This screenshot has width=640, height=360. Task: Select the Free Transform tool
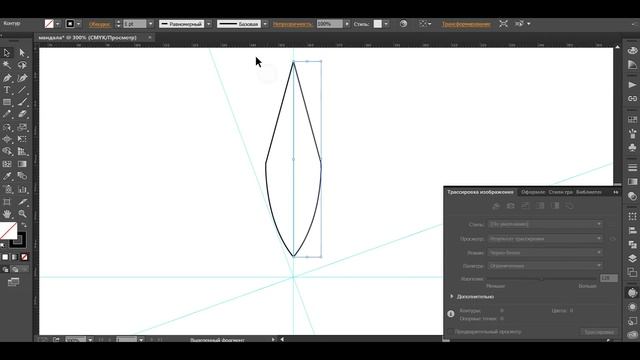click(x=22, y=139)
